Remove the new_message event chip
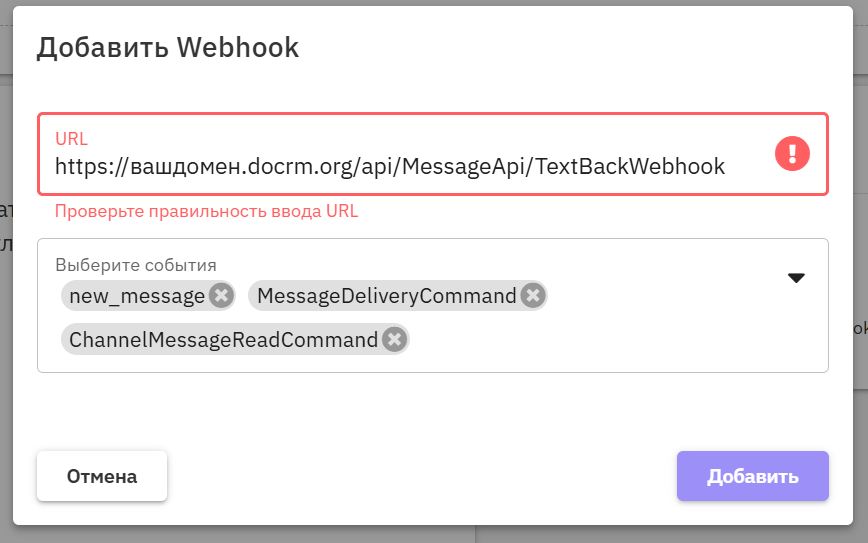 click(222, 295)
